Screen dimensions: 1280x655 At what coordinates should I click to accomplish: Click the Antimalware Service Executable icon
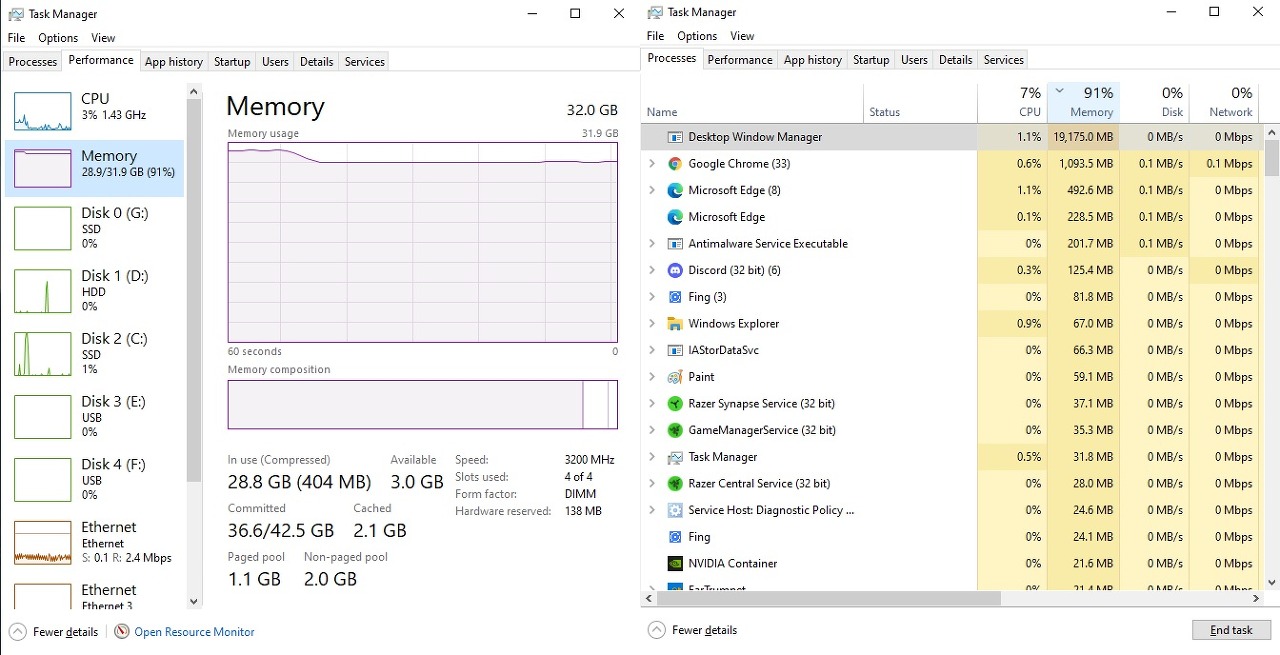tap(675, 244)
